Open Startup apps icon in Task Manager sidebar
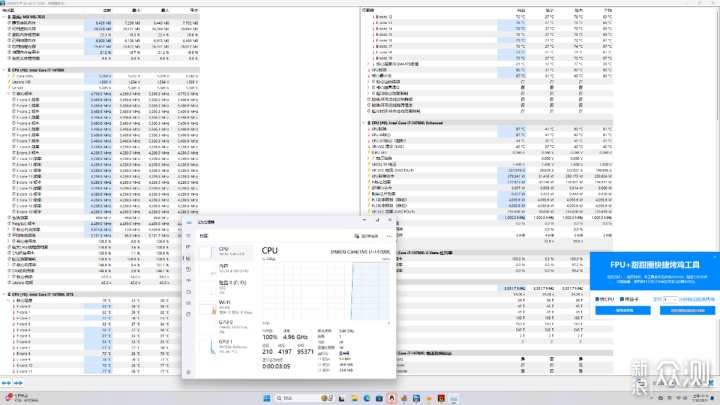This screenshot has height=405, width=720. [188, 281]
